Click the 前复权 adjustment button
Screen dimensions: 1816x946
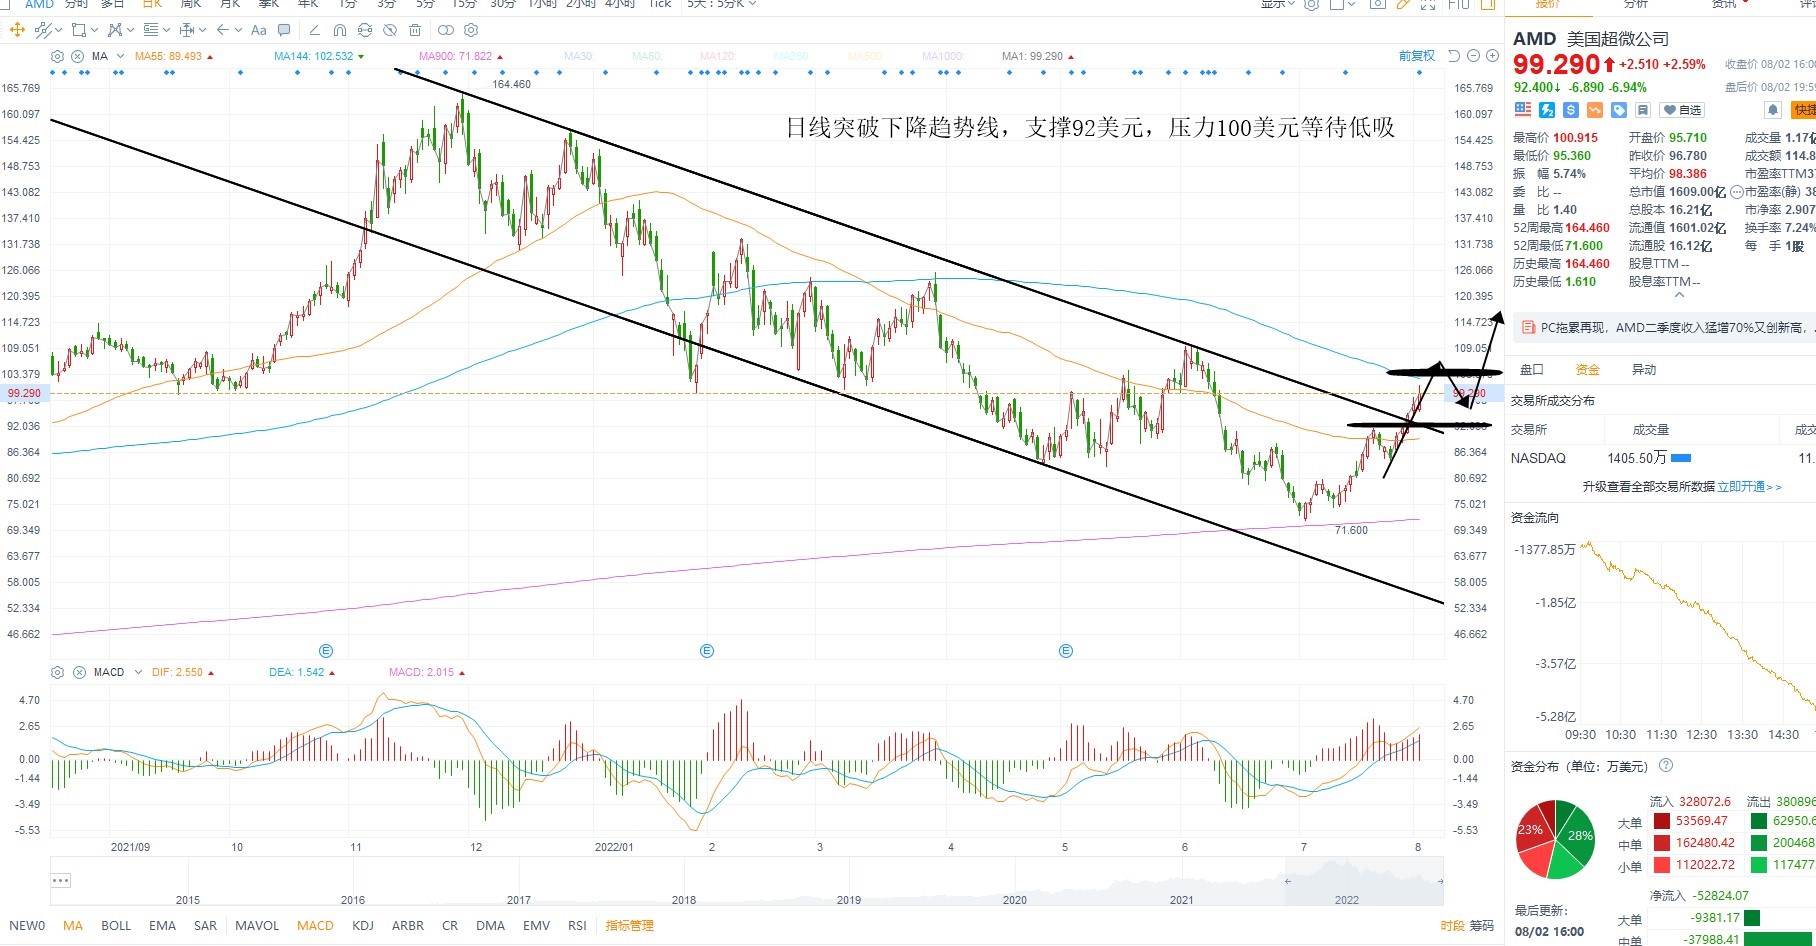pos(1416,56)
